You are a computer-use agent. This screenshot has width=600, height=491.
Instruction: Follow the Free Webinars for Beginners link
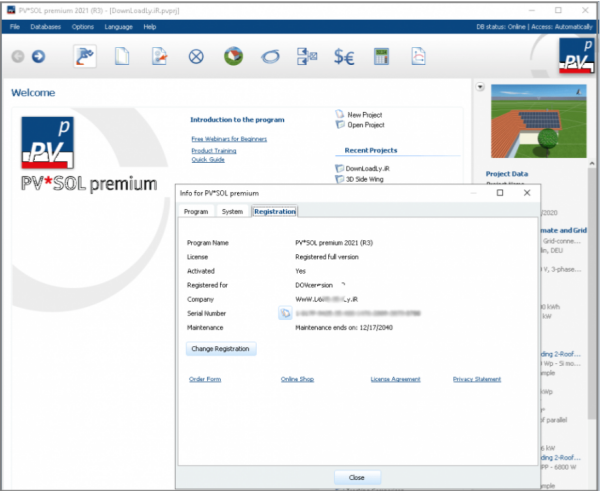[229, 139]
